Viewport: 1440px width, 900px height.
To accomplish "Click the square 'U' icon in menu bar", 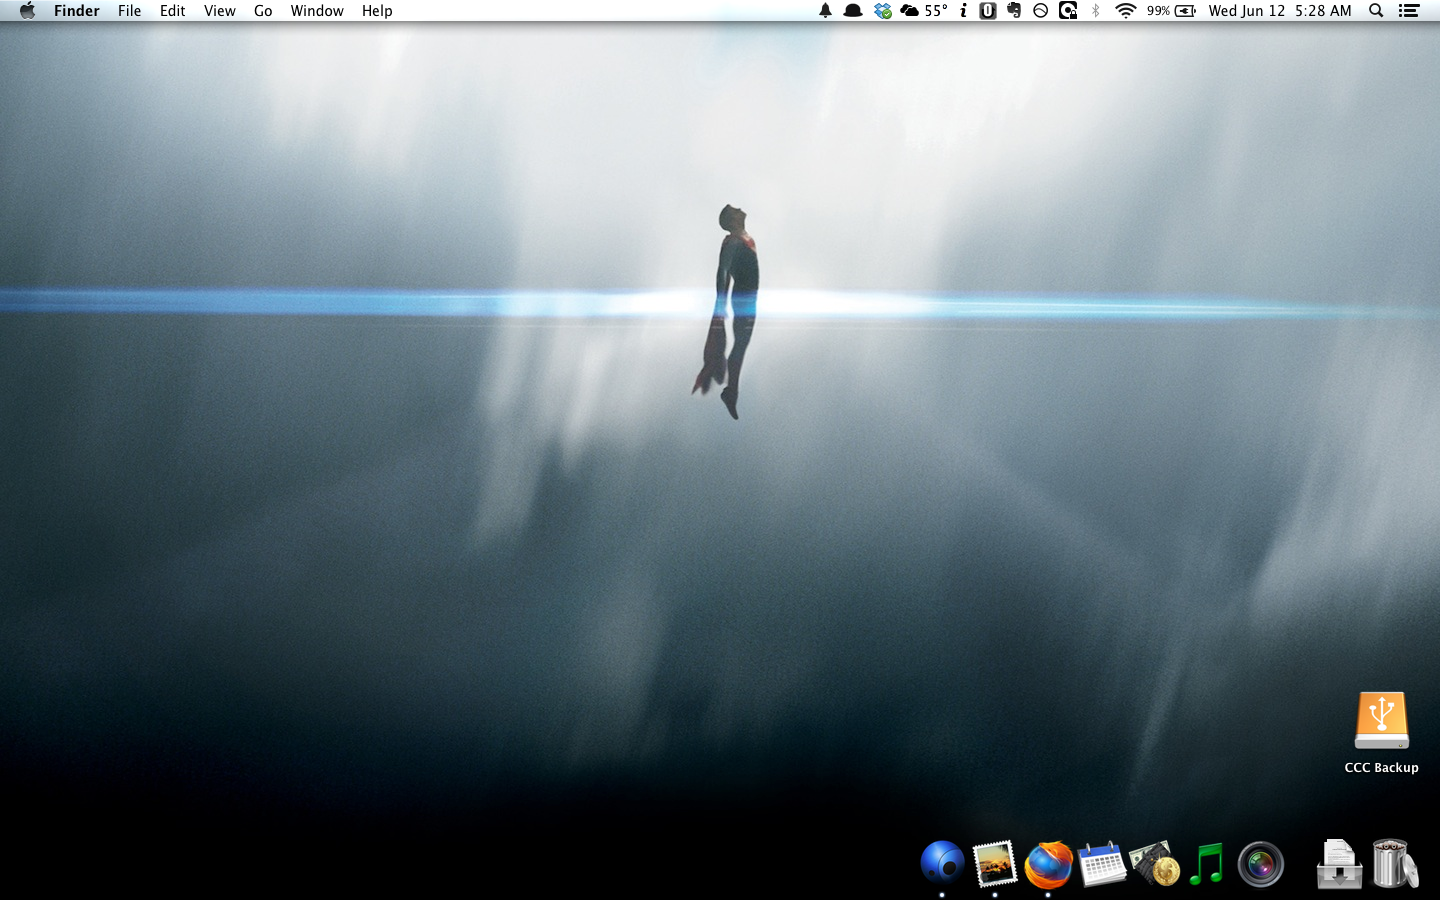I will [988, 11].
